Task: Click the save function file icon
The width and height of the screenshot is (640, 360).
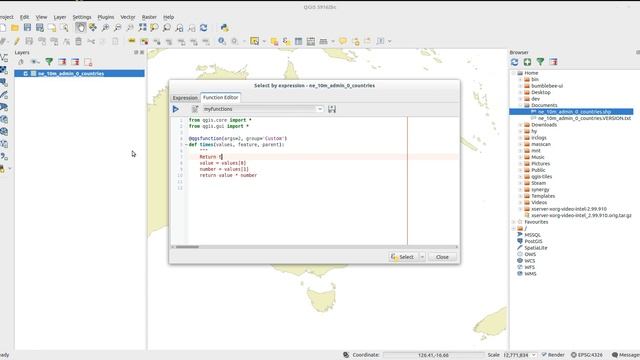Action: click(332, 109)
